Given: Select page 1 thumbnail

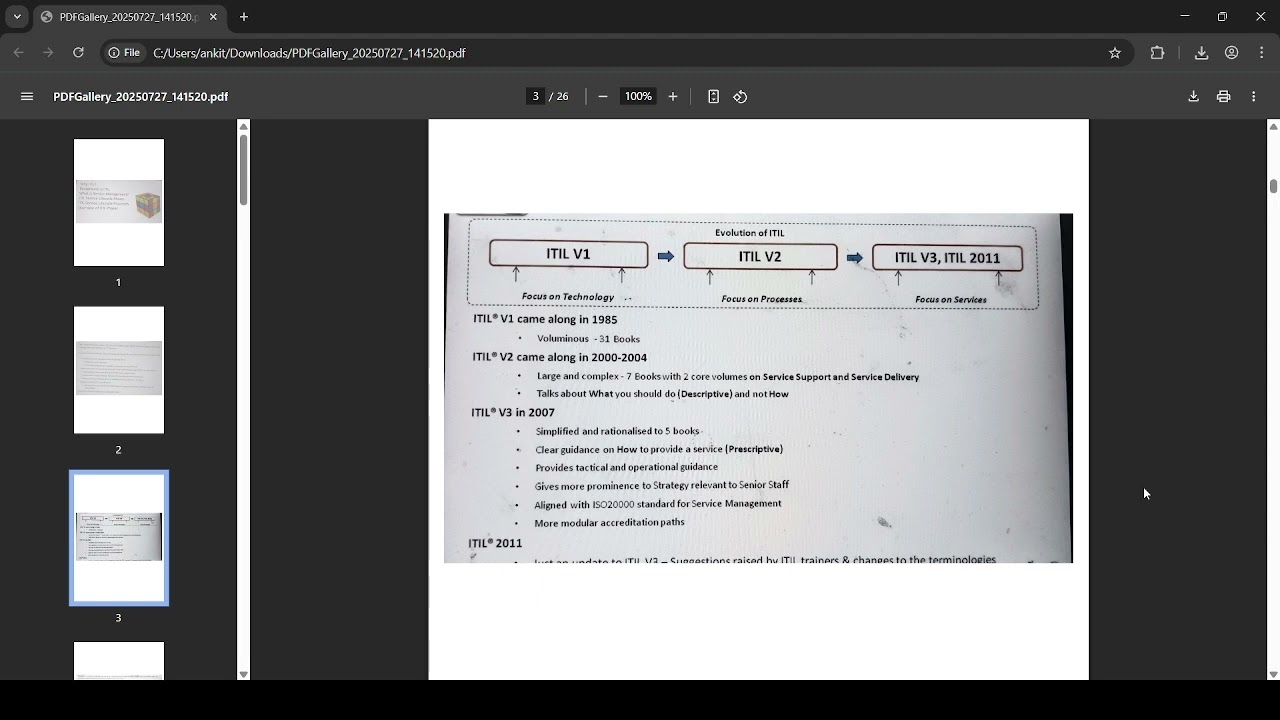Looking at the screenshot, I should point(119,203).
